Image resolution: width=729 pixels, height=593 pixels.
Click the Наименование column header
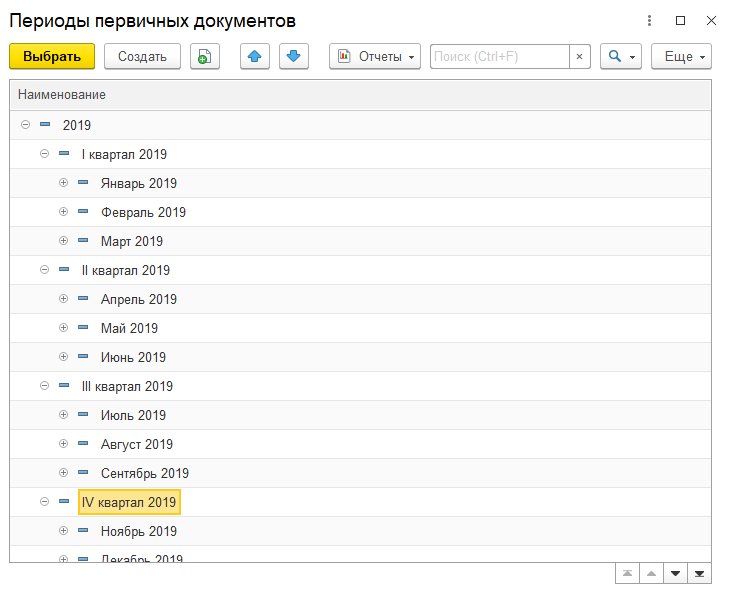[62, 94]
